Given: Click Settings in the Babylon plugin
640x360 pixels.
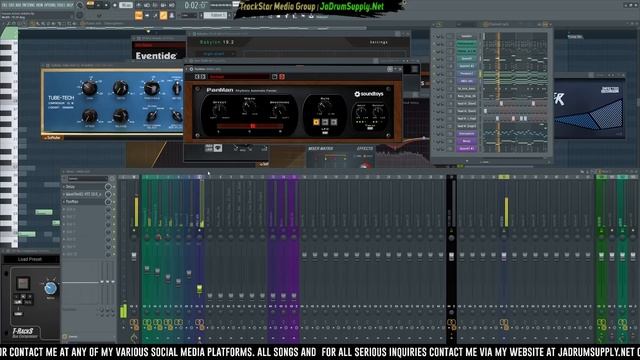Looking at the screenshot, I should [378, 42].
